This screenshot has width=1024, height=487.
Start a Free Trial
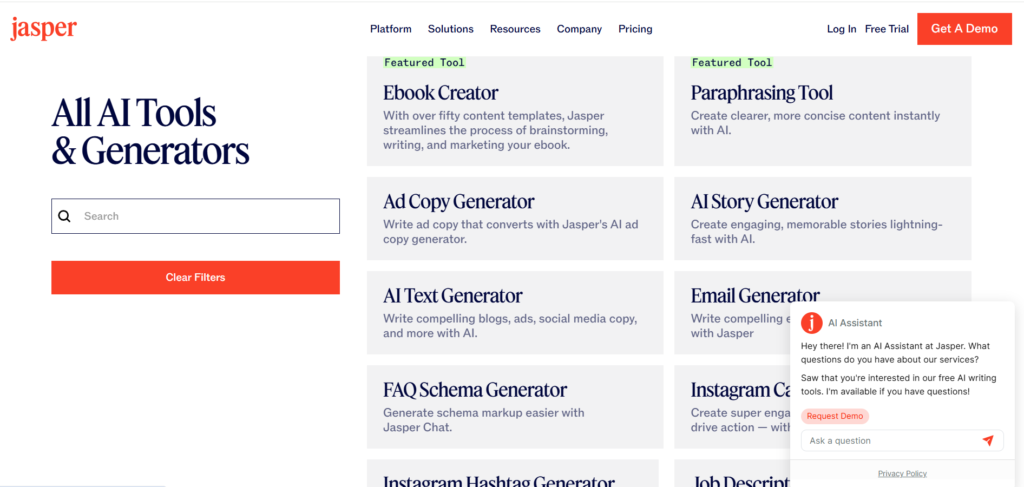click(887, 29)
